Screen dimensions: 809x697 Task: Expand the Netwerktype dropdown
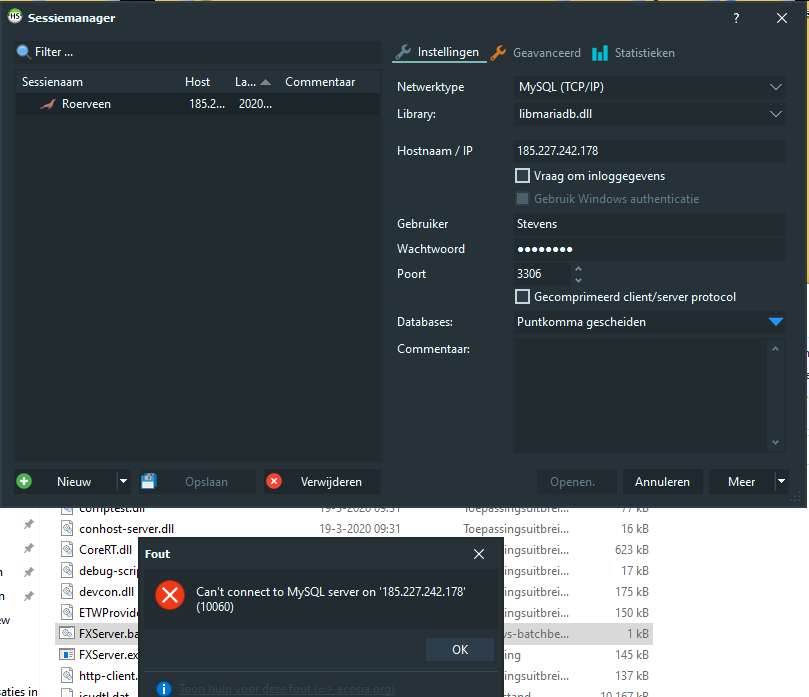click(776, 87)
